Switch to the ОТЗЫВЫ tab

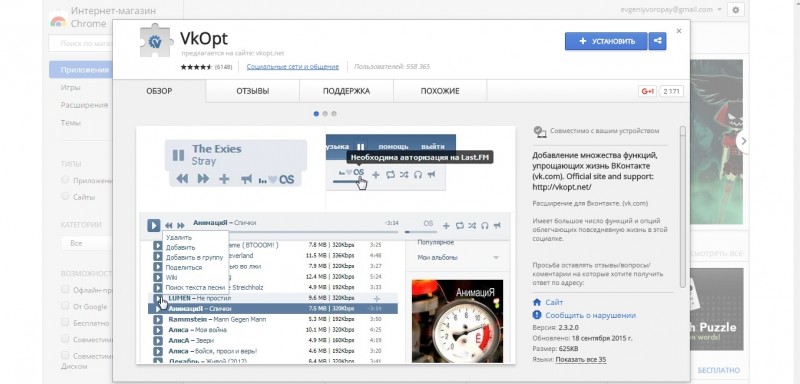253,91
